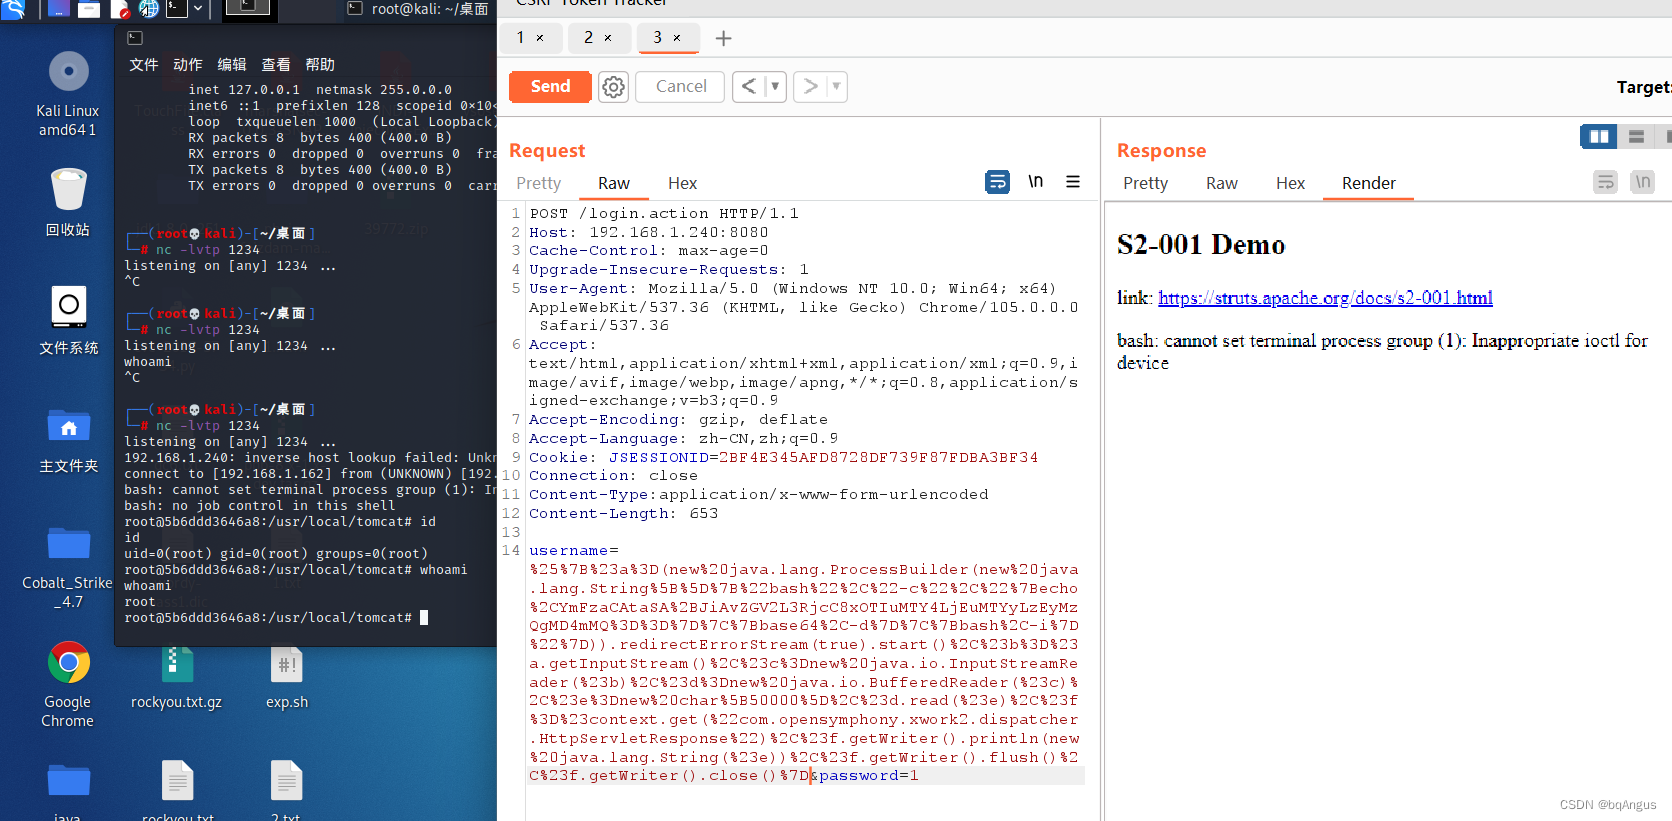This screenshot has width=1672, height=821.
Task: Expand the forward history dropdown
Action: click(x=836, y=87)
